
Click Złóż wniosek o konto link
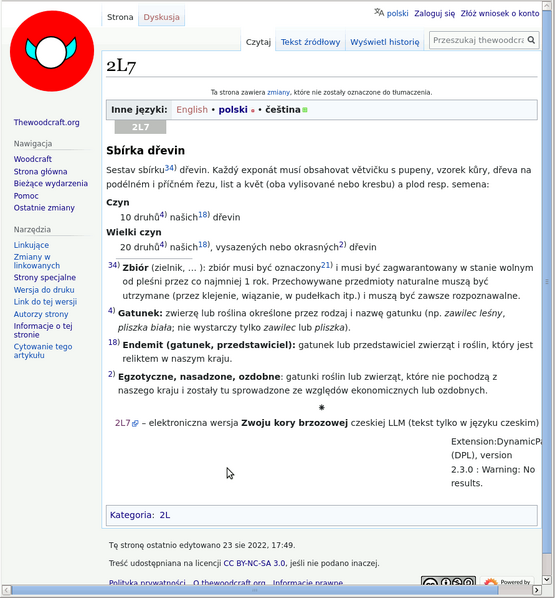click(500, 13)
